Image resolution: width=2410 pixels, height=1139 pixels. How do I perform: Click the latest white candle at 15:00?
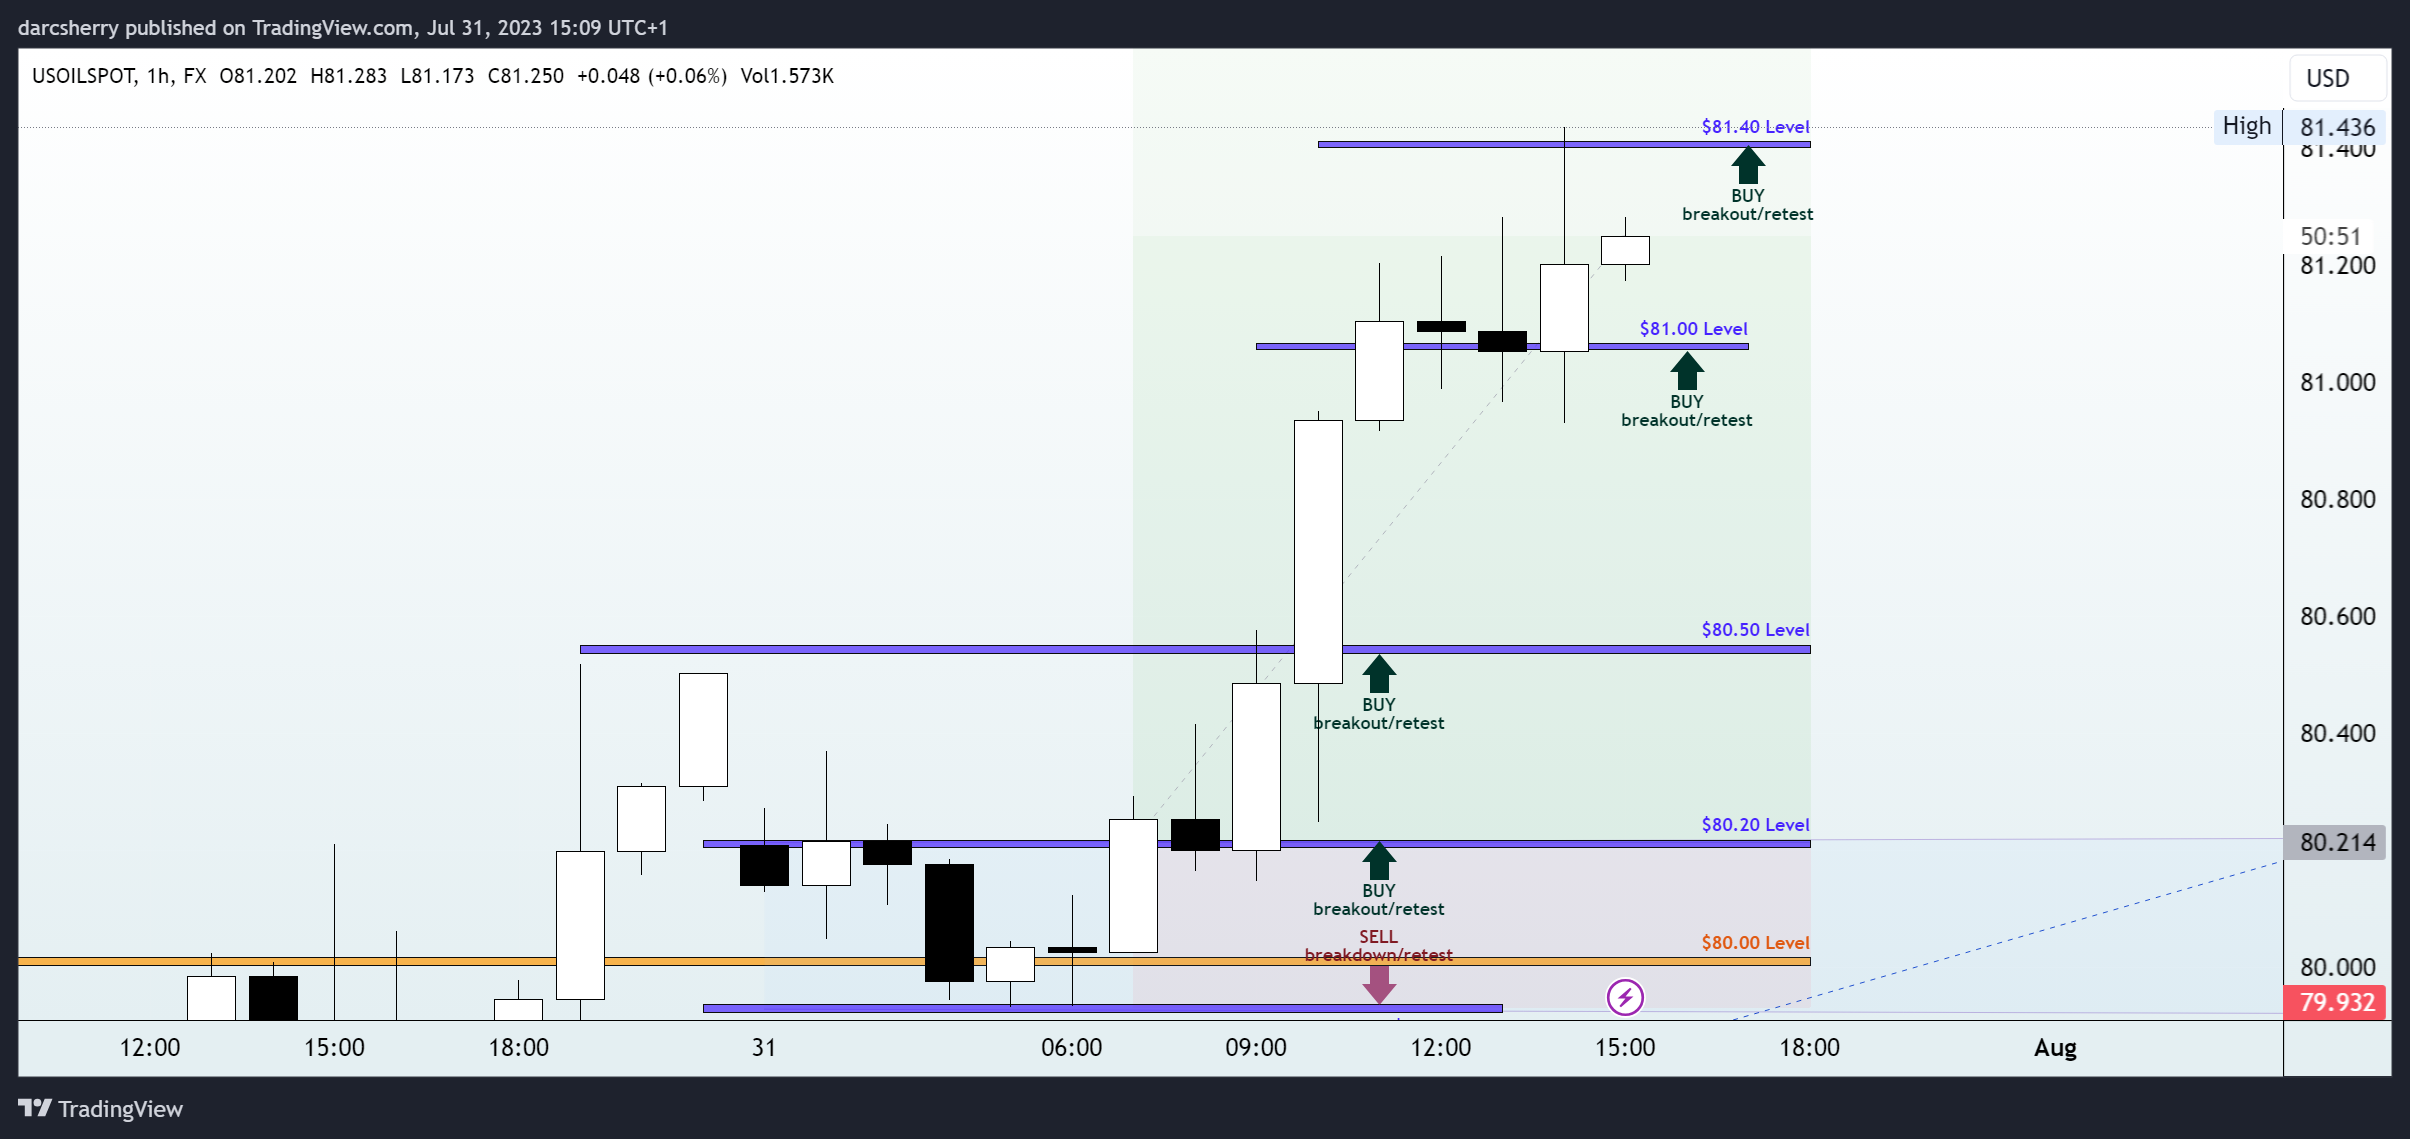tap(1625, 250)
